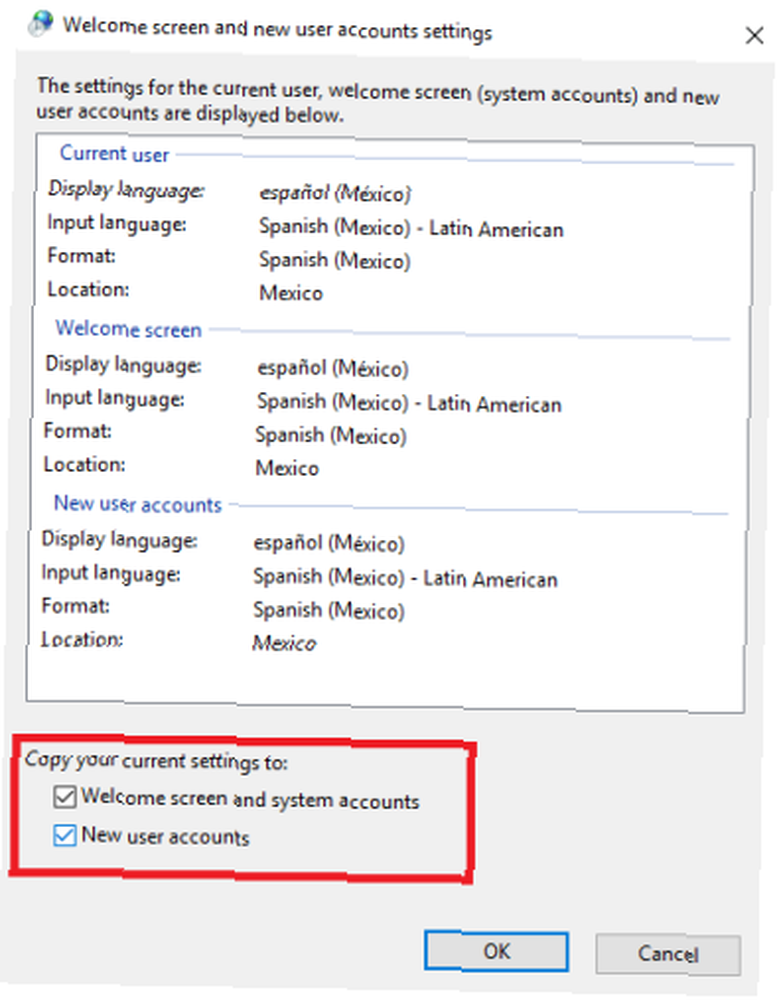Click Current user Location value Mexico

tap(291, 293)
